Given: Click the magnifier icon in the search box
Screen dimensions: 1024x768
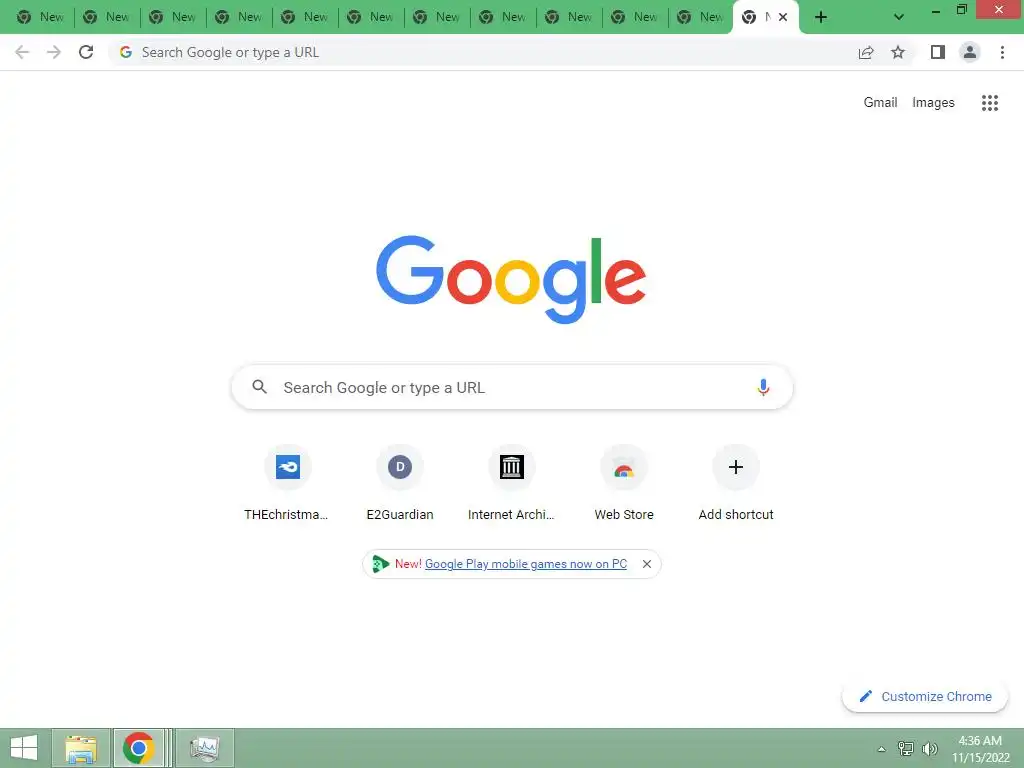Looking at the screenshot, I should coord(259,387).
